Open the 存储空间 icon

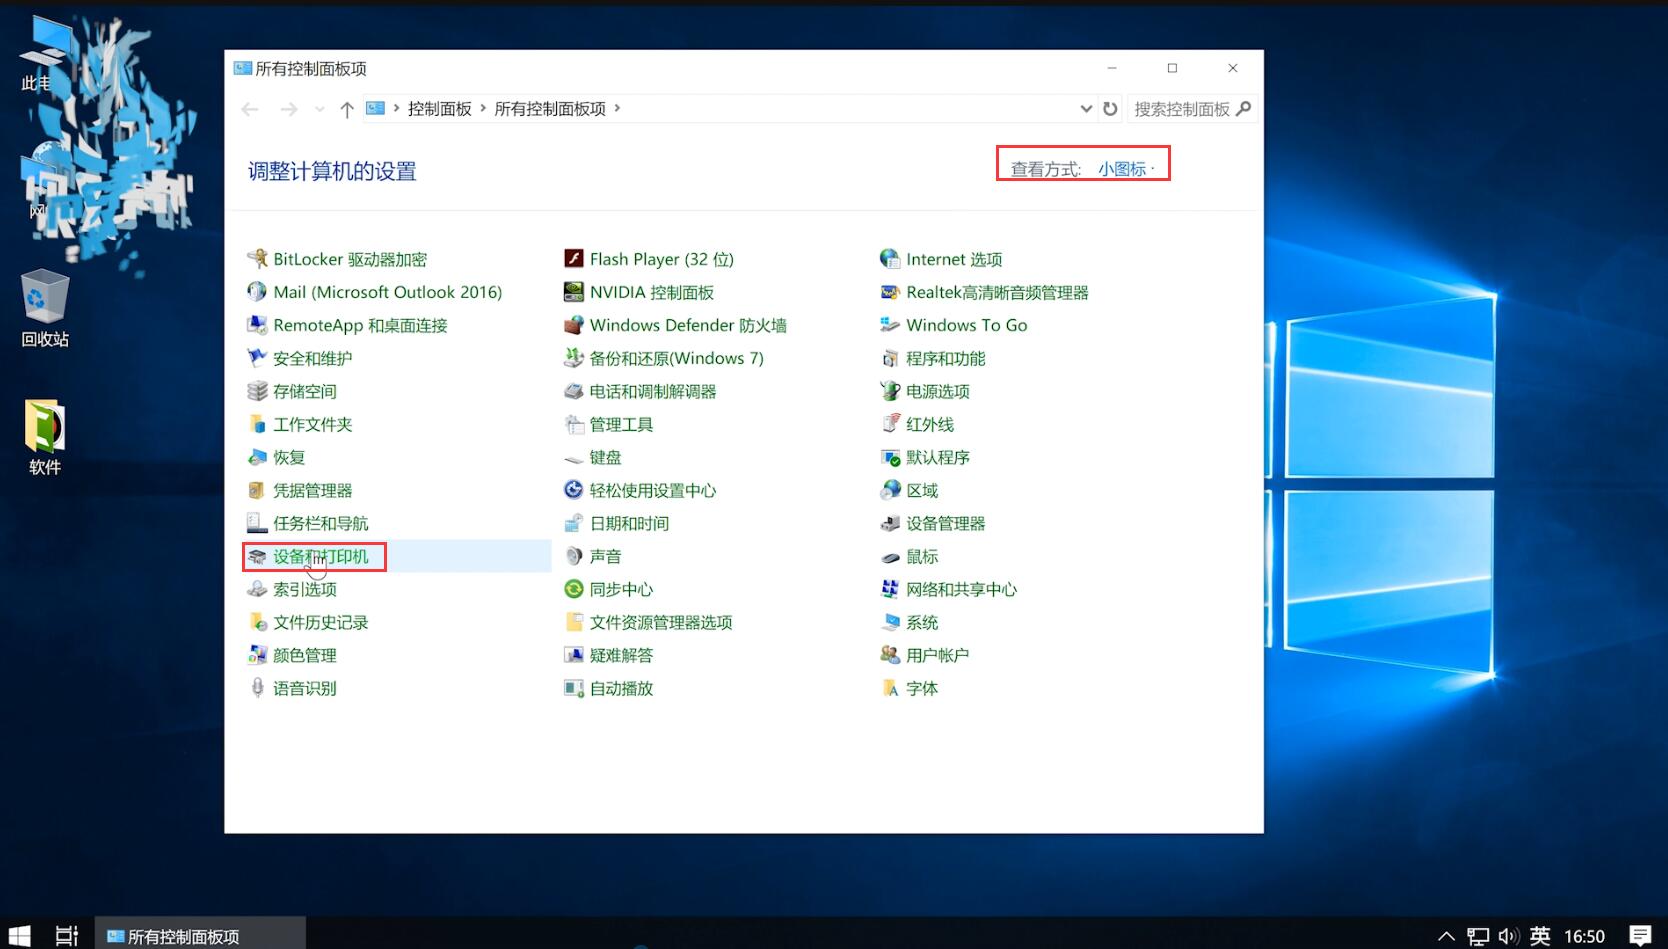point(257,391)
